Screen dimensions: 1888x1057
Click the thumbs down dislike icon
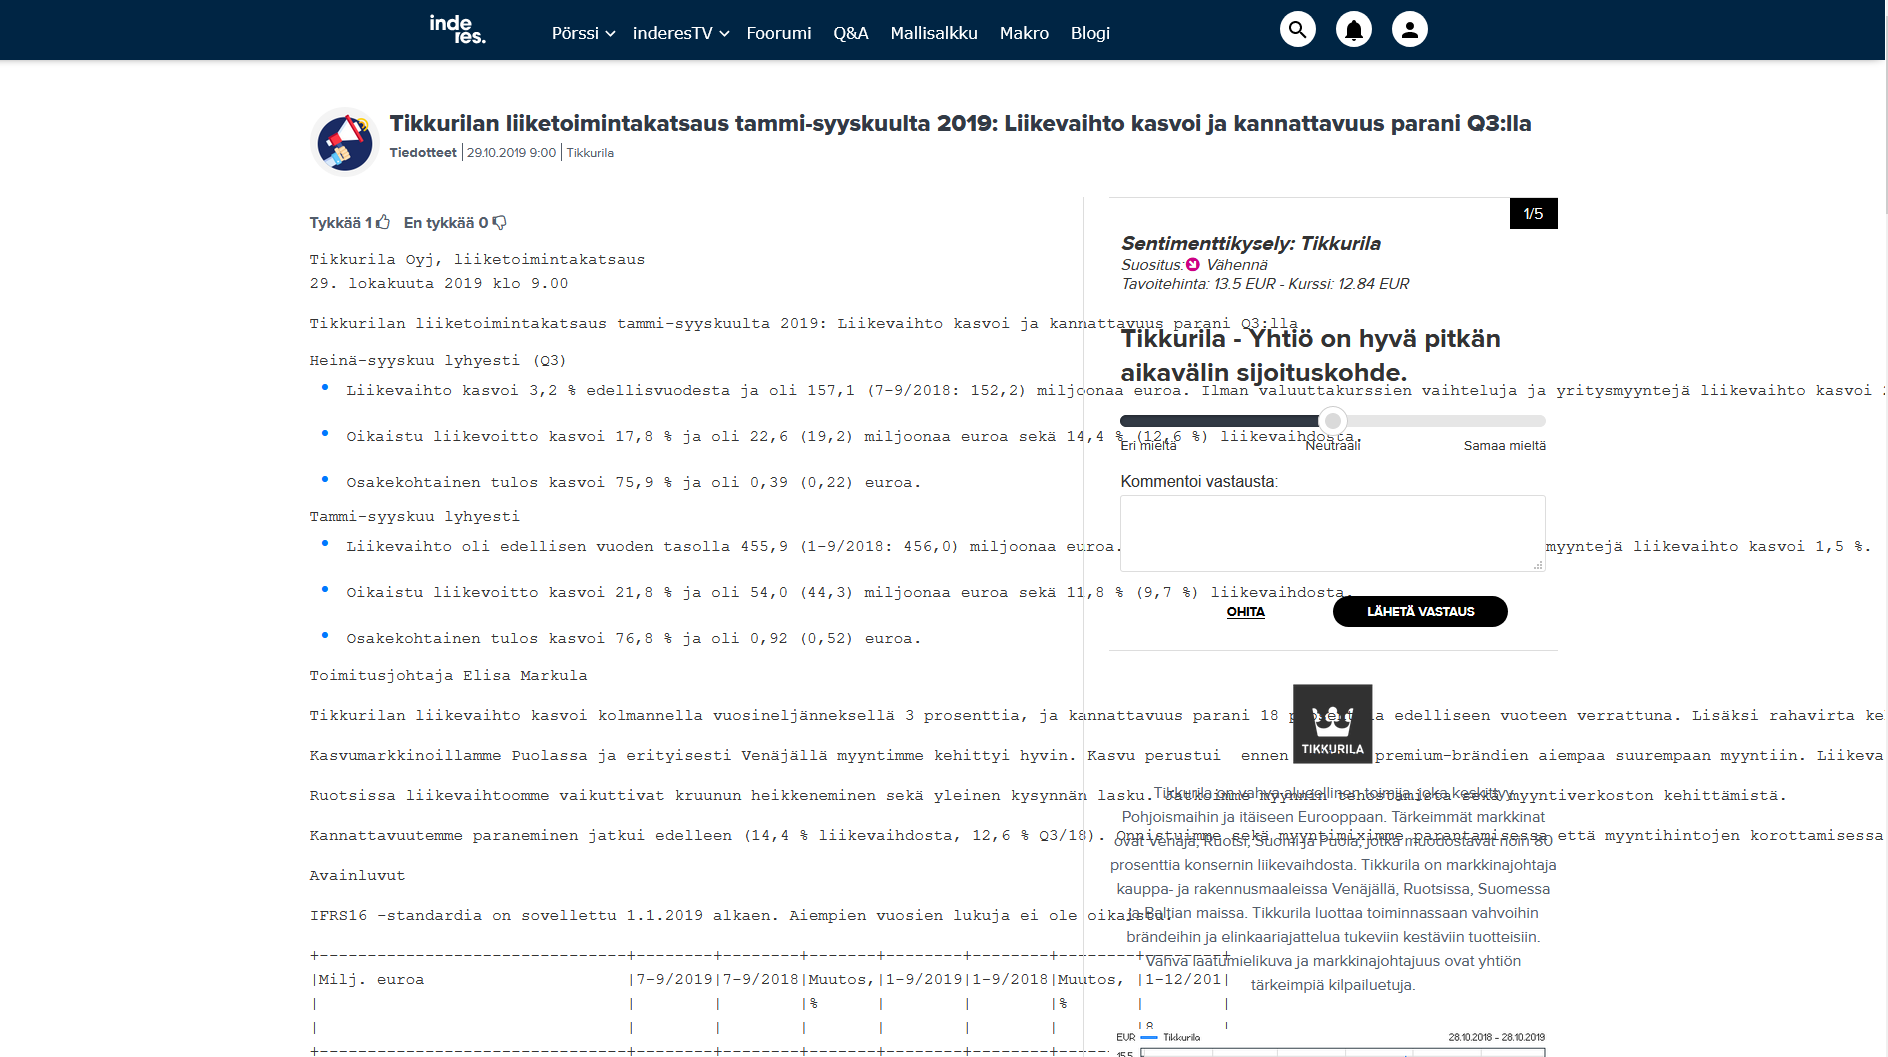click(x=500, y=223)
